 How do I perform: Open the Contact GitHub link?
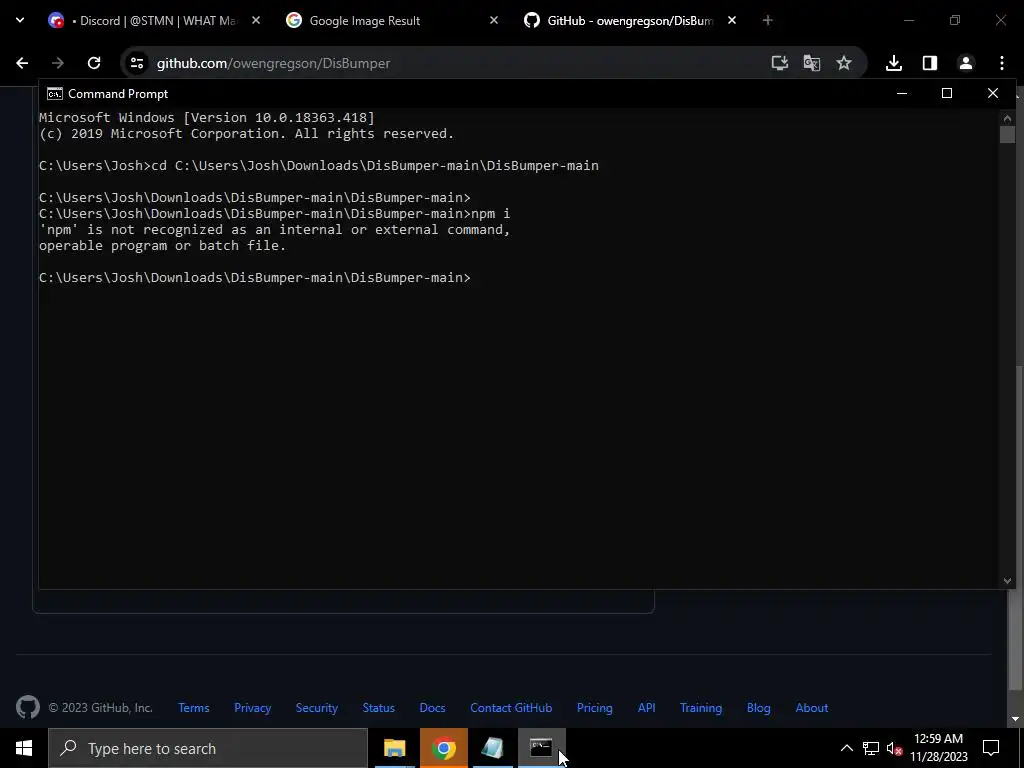[x=511, y=708]
